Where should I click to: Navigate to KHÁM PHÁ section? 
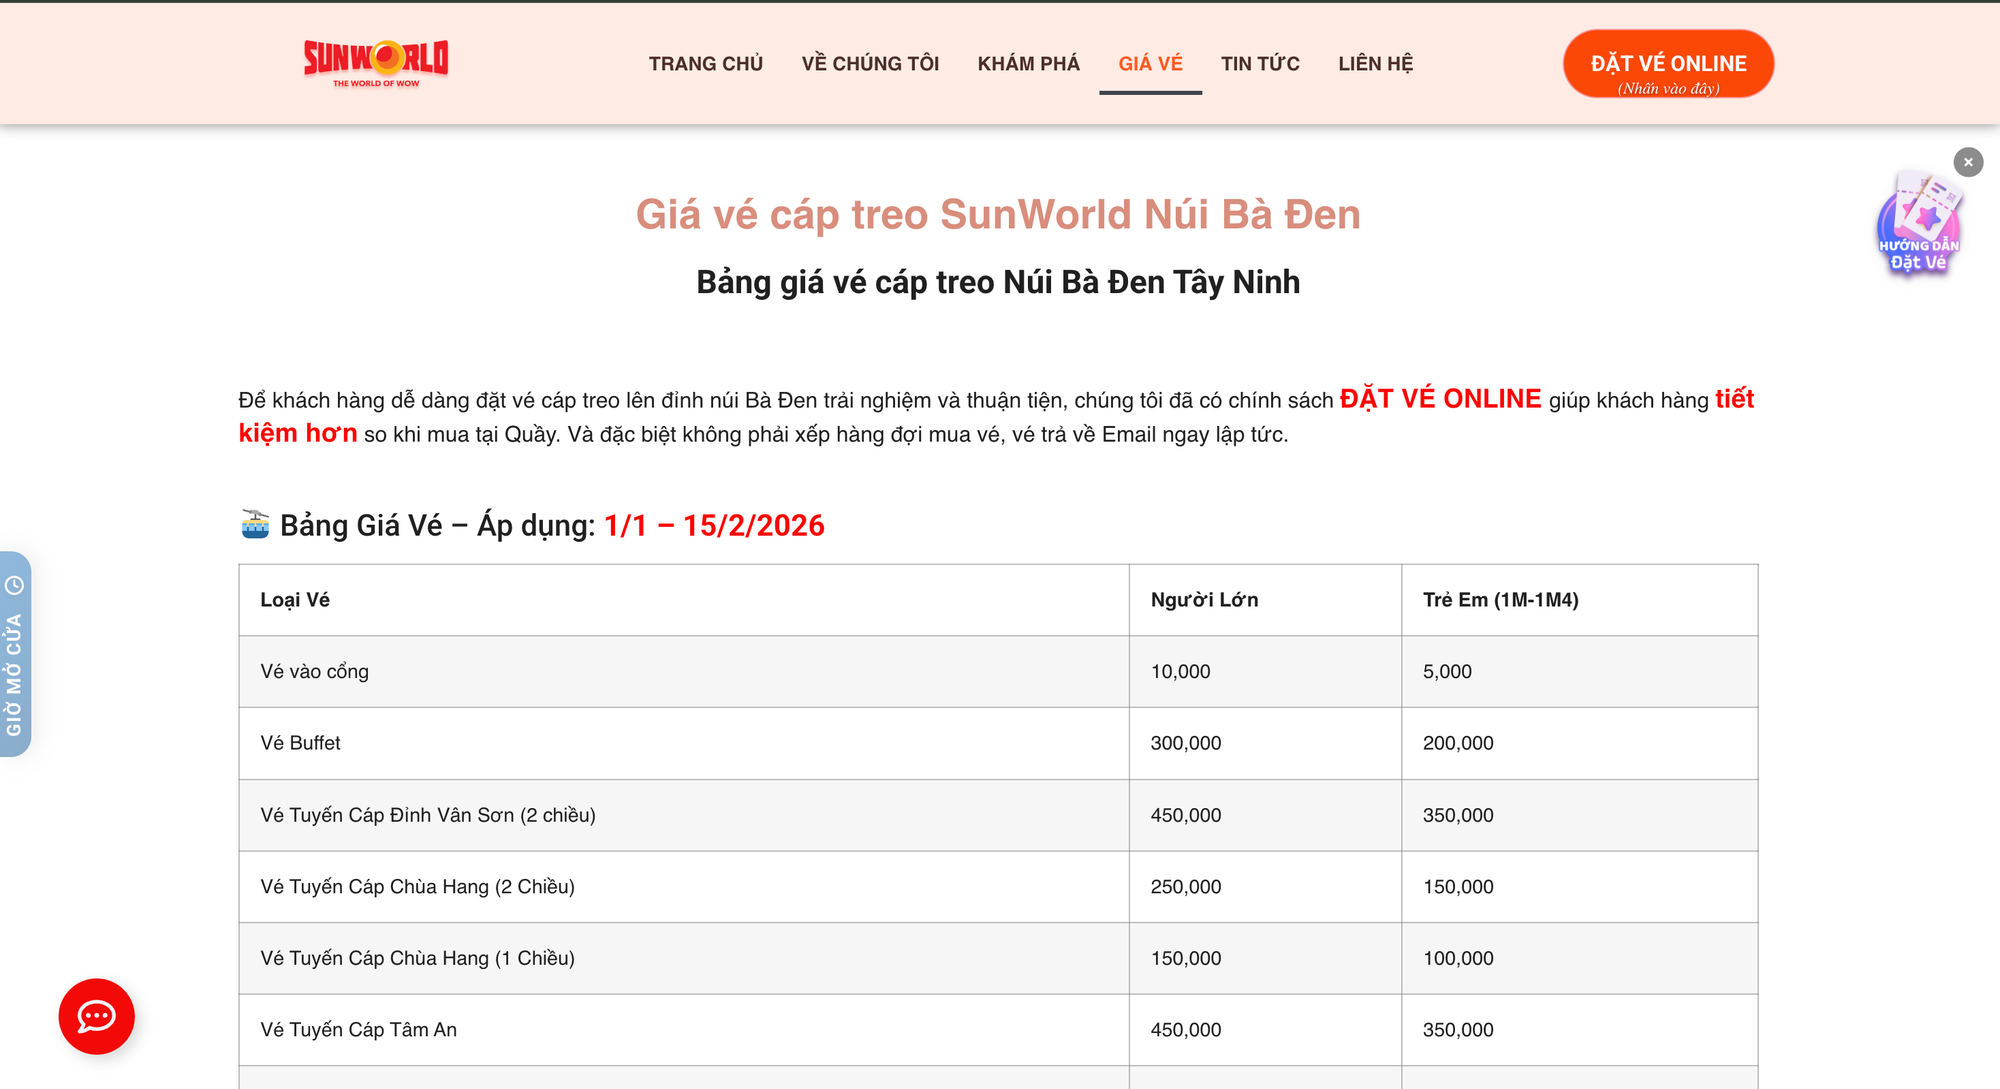(1029, 63)
